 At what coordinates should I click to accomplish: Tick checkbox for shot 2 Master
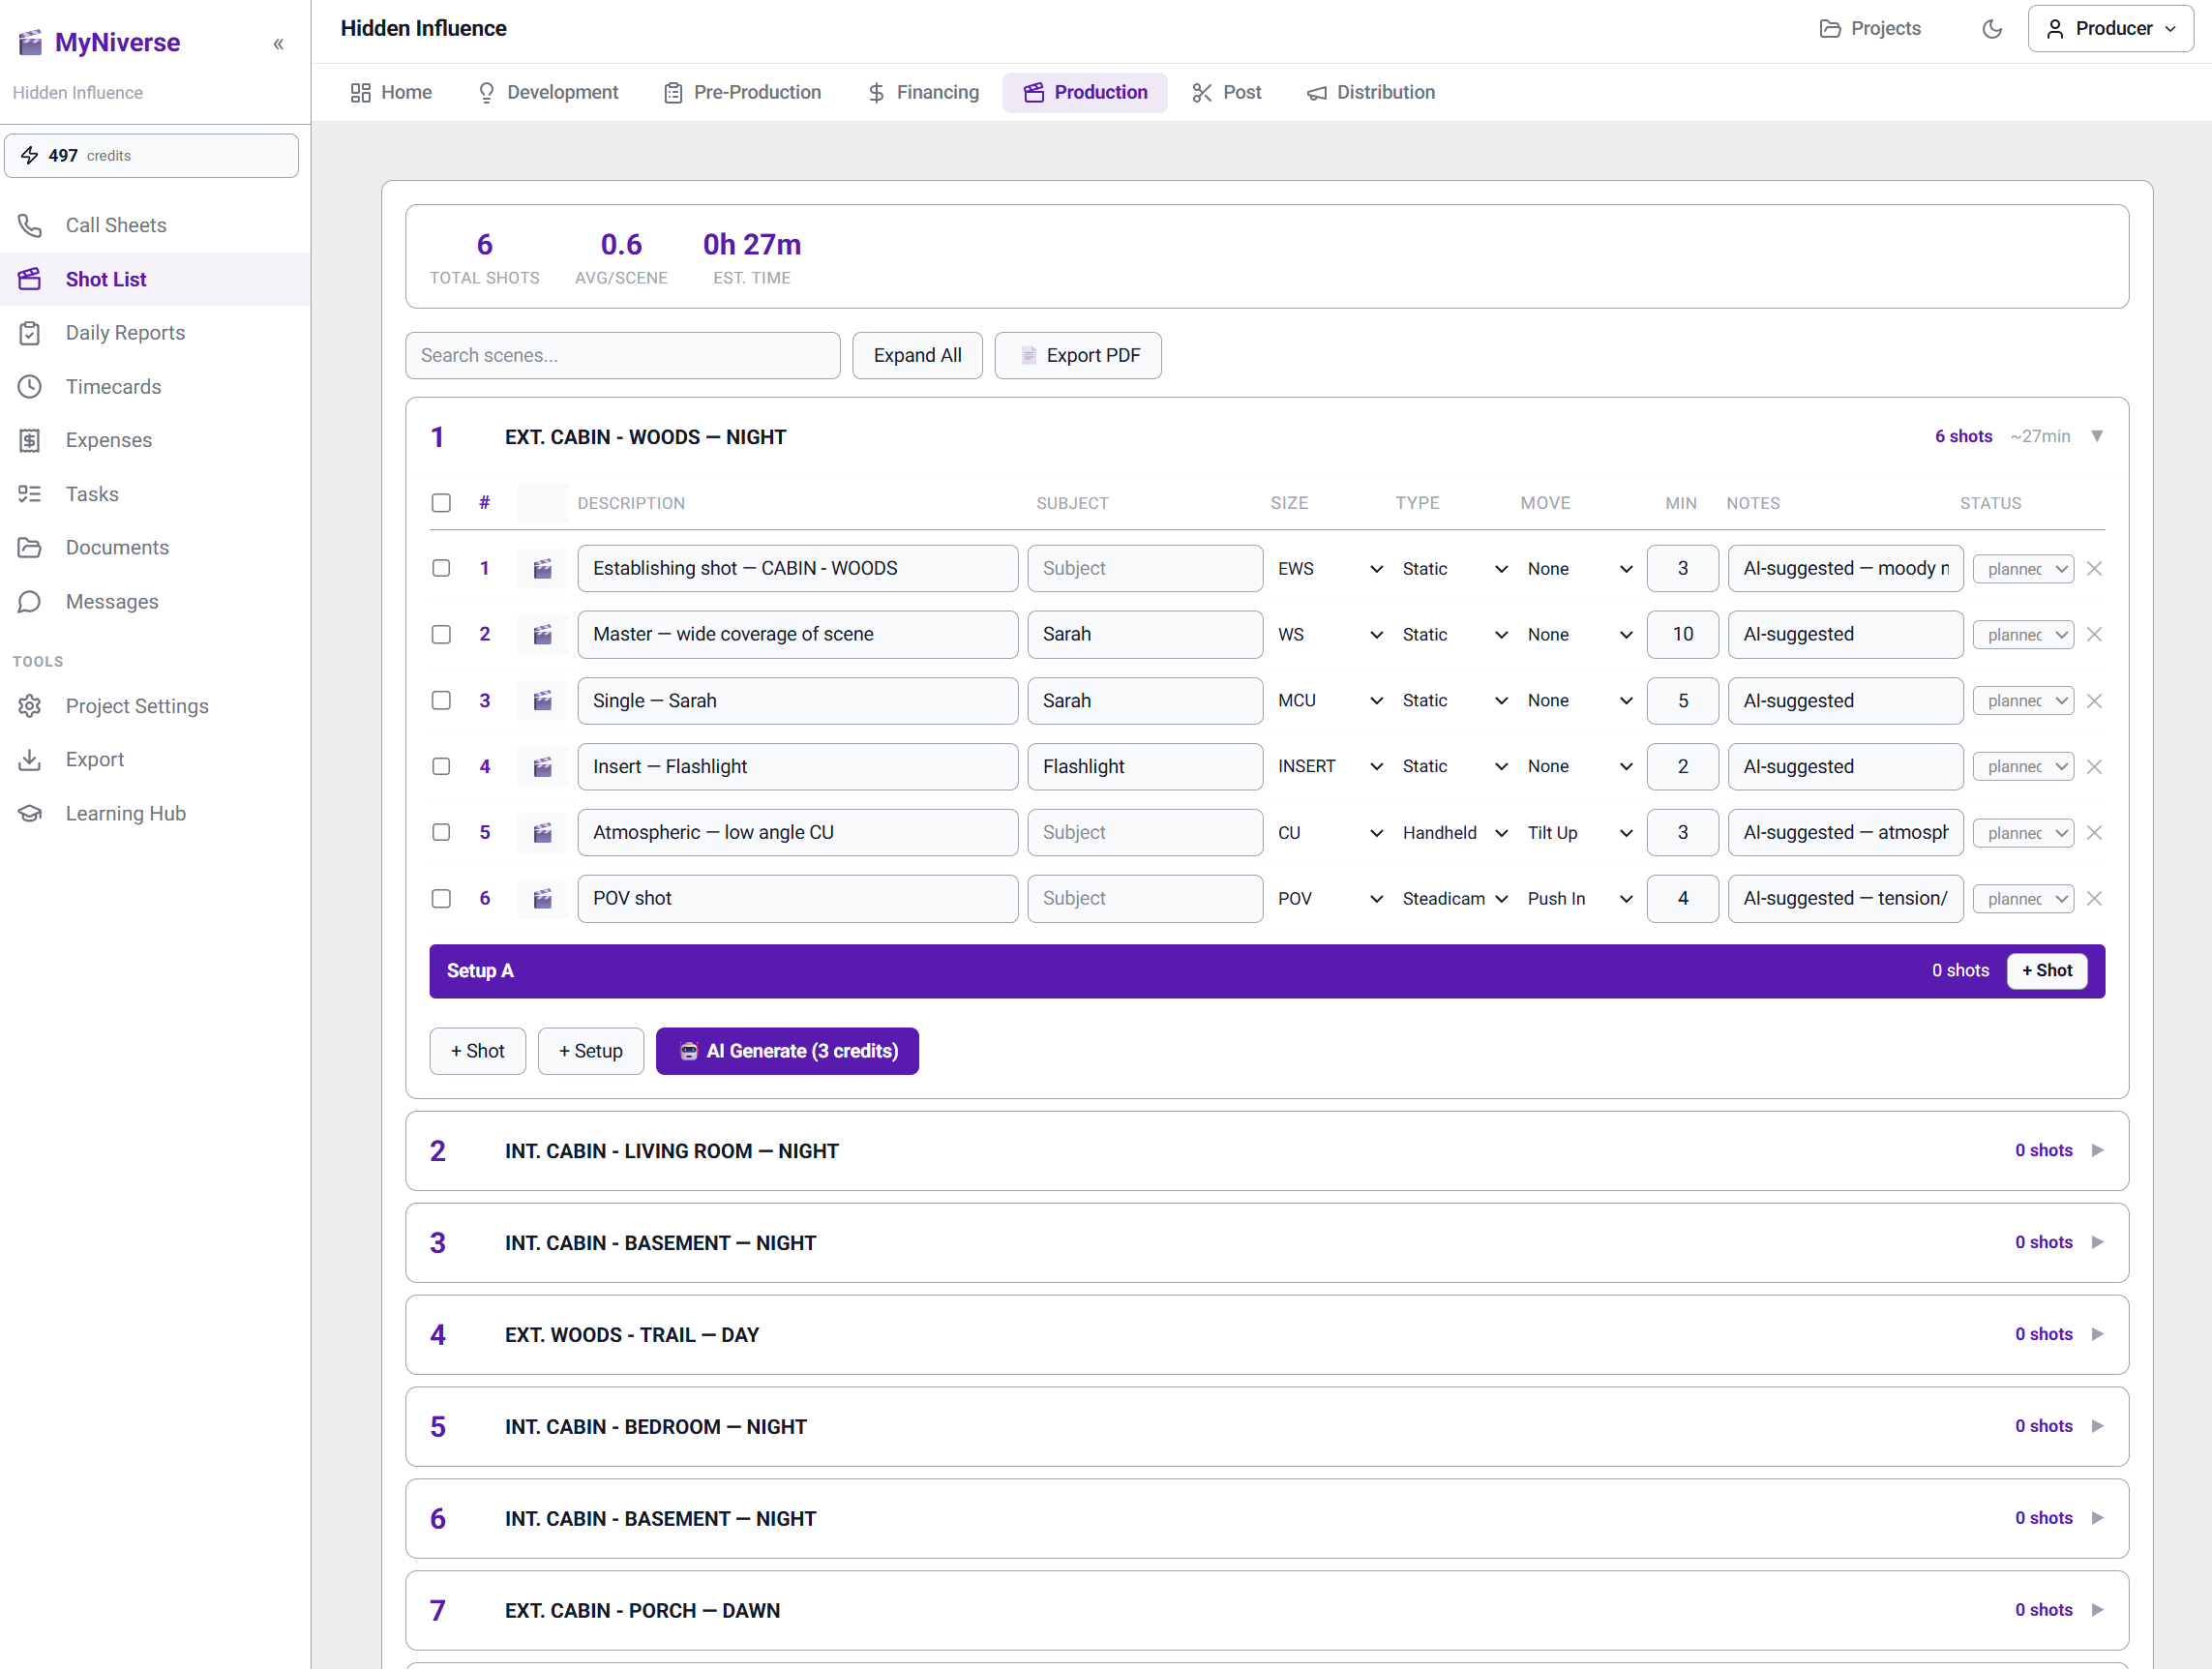(x=441, y=635)
